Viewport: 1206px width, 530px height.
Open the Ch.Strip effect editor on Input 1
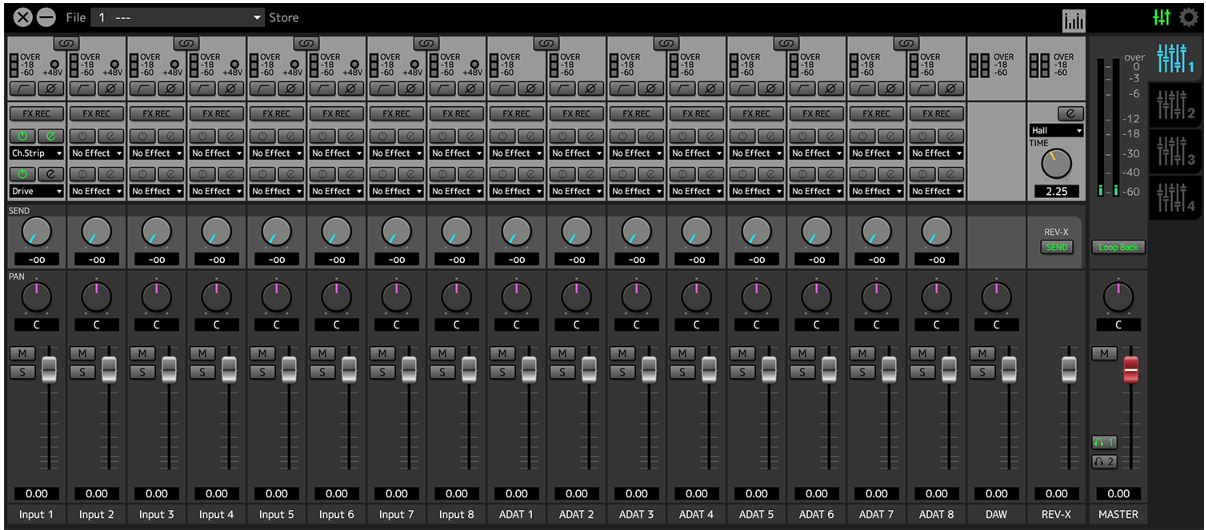(52, 135)
